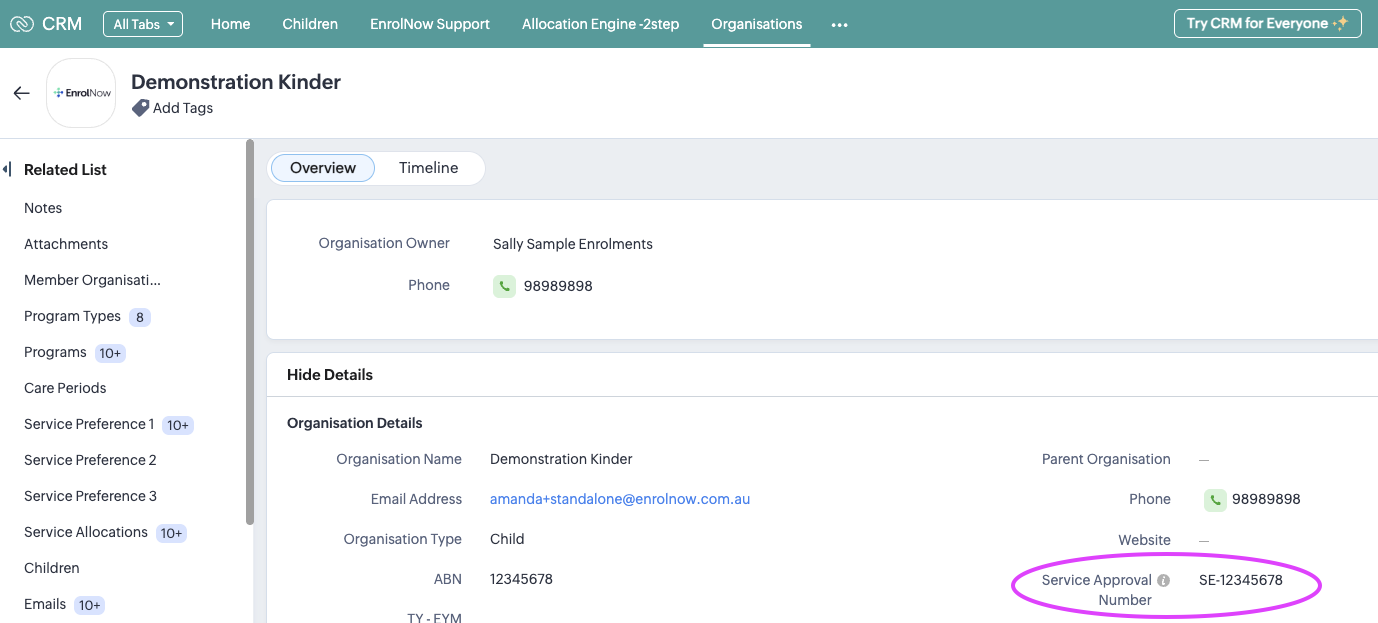Click Add Tags link
The image size is (1378, 623).
tap(183, 108)
